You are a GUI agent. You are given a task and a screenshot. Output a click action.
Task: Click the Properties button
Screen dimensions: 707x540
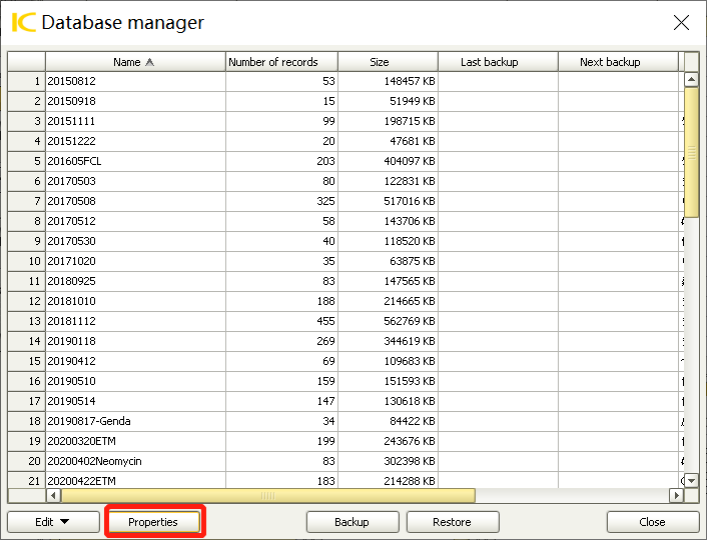coord(153,522)
